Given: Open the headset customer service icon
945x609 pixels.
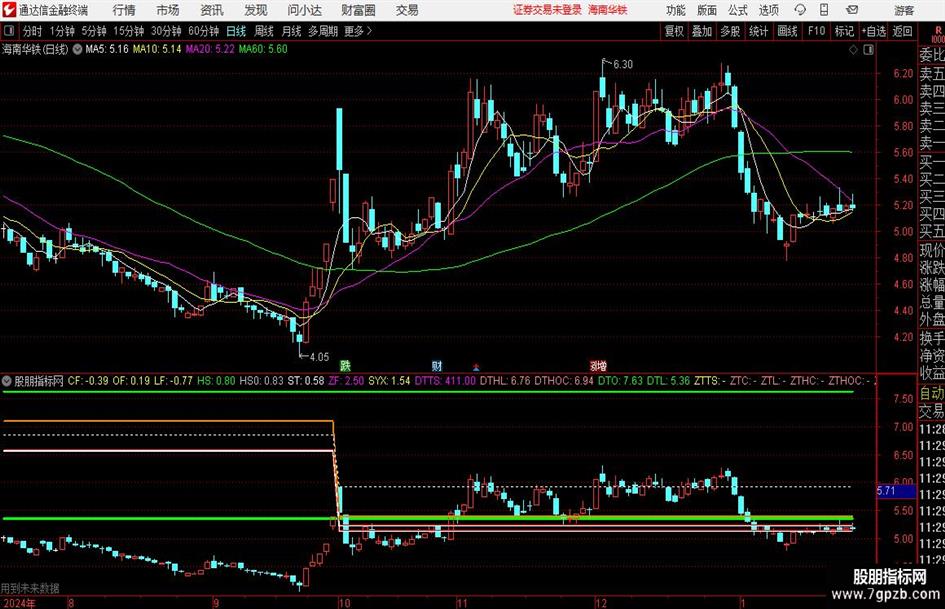Looking at the screenshot, I should click(800, 10).
